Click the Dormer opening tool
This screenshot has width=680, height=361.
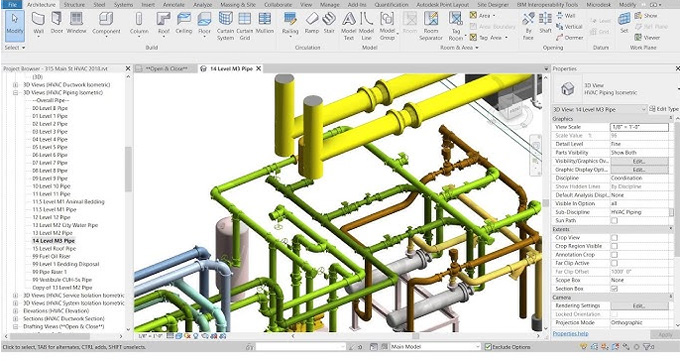tap(569, 38)
